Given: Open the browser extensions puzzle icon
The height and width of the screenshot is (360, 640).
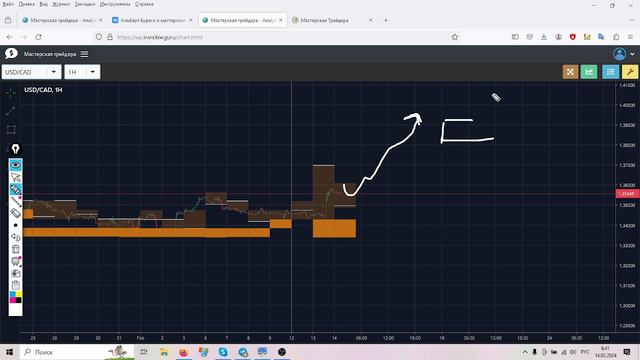Looking at the screenshot, I should (x=616, y=37).
